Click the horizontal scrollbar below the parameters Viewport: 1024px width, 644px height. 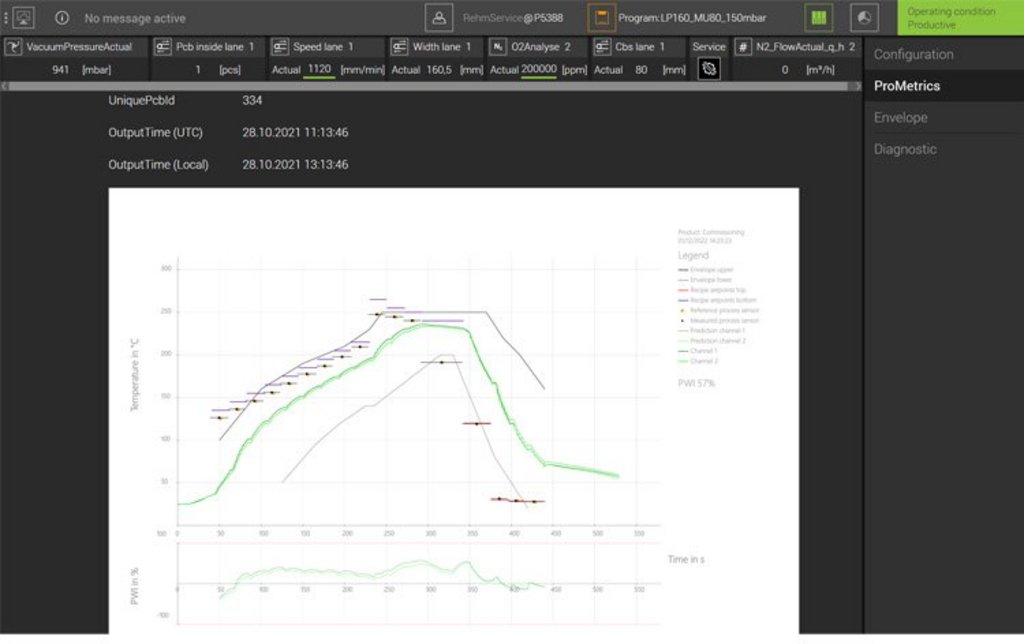pyautogui.click(x=430, y=86)
